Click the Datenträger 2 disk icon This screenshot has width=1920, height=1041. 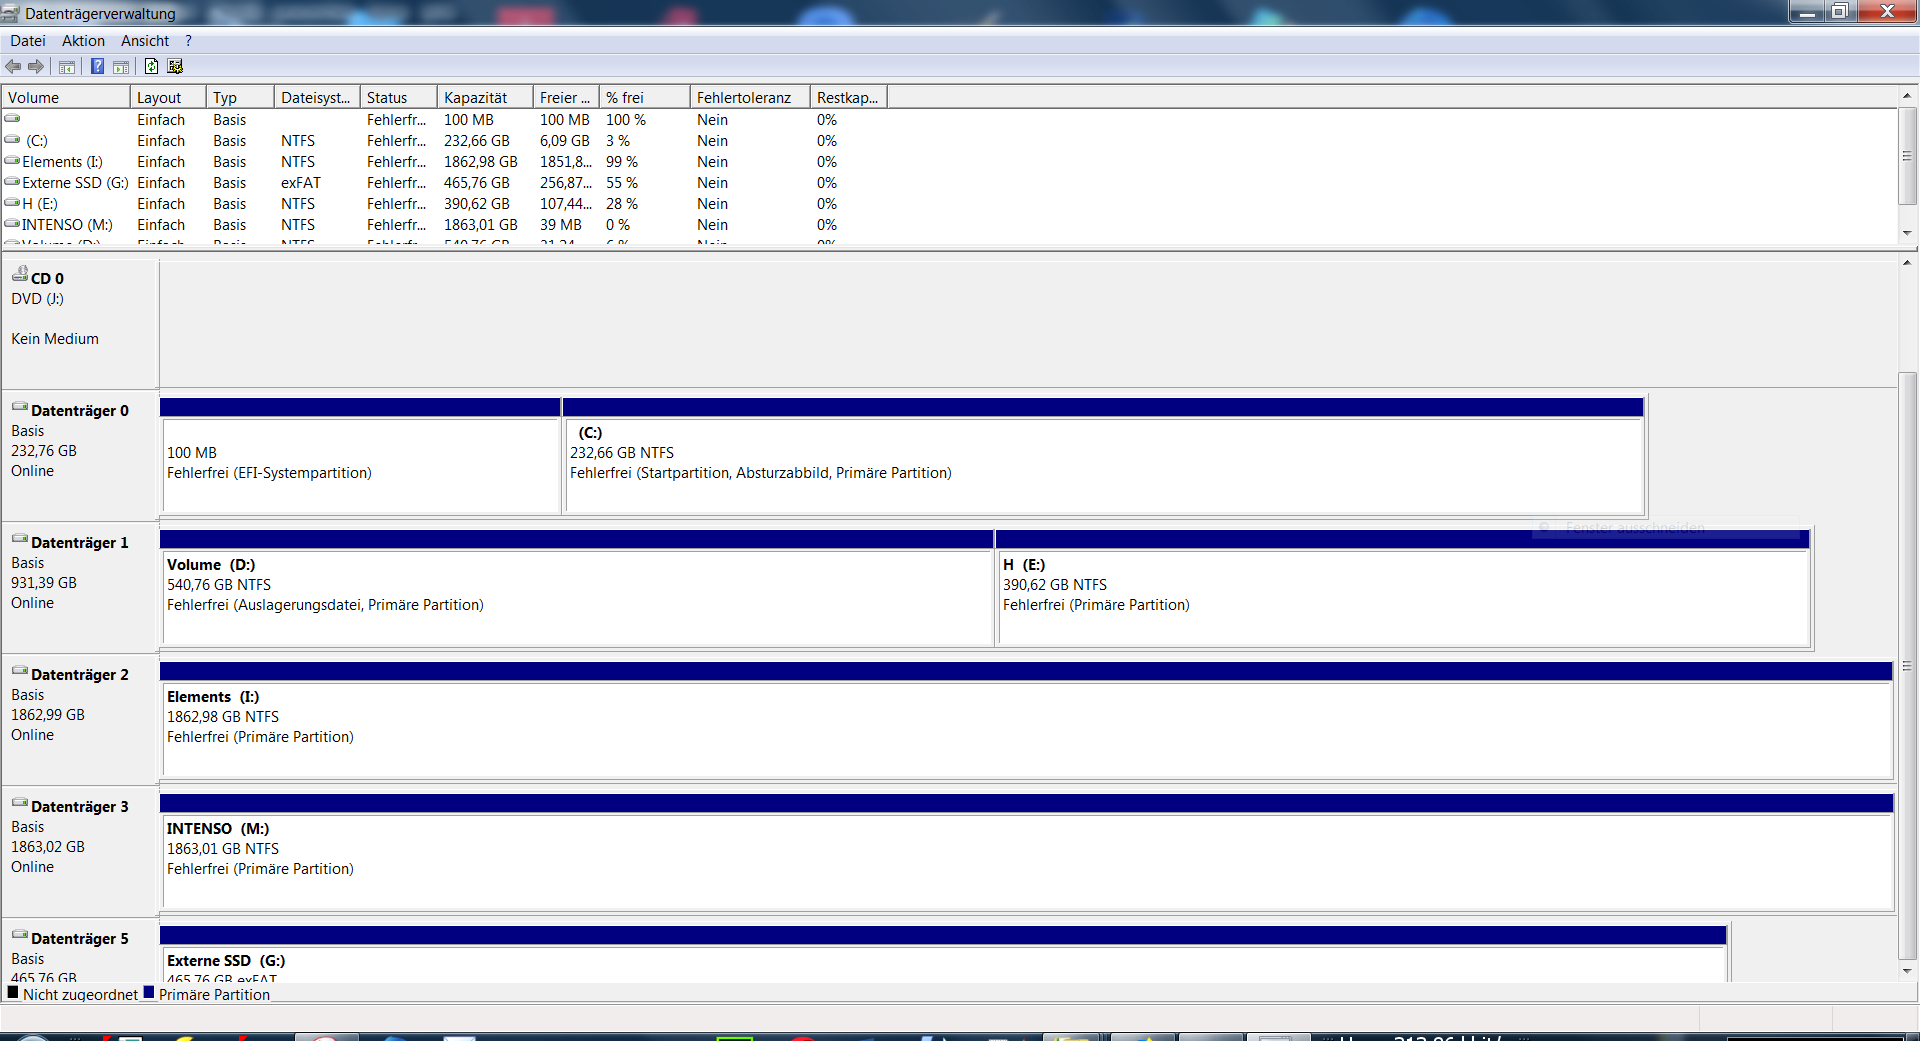pos(20,671)
